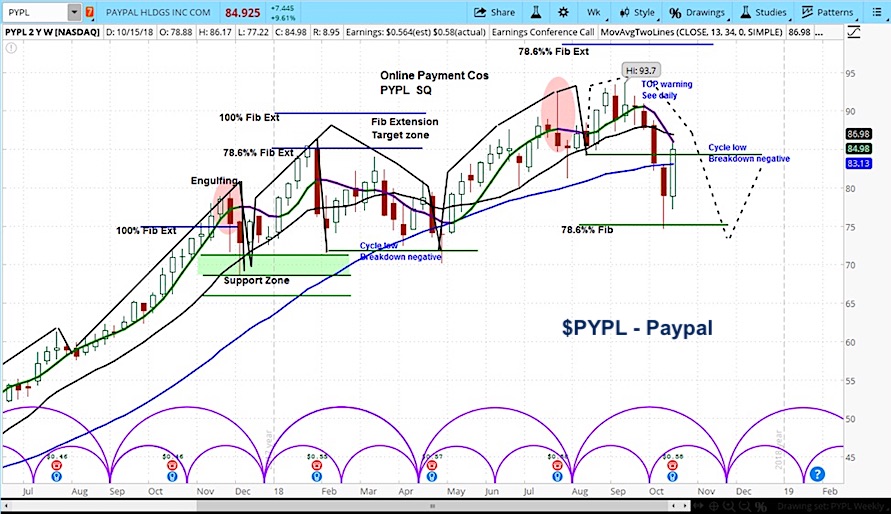Select the Fib Extension Target zone text
The width and height of the screenshot is (891, 514).
click(404, 128)
